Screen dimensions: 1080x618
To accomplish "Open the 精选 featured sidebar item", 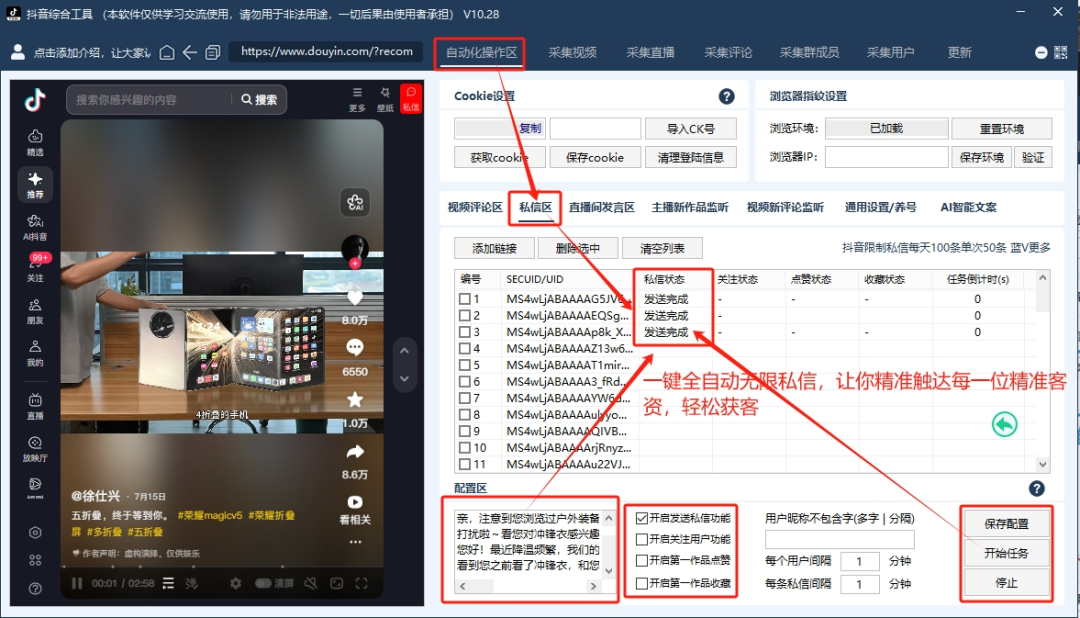I will coord(35,143).
